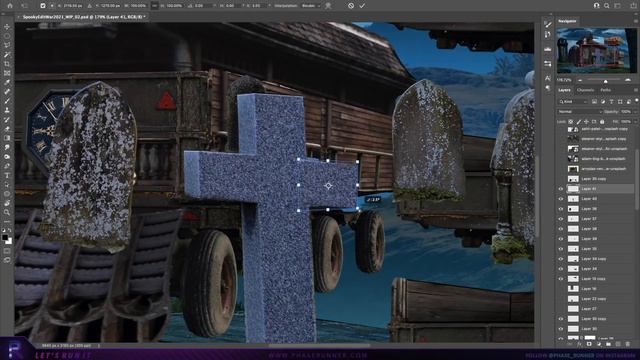Filter for type layers
The height and width of the screenshot is (360, 640).
tap(611, 102)
